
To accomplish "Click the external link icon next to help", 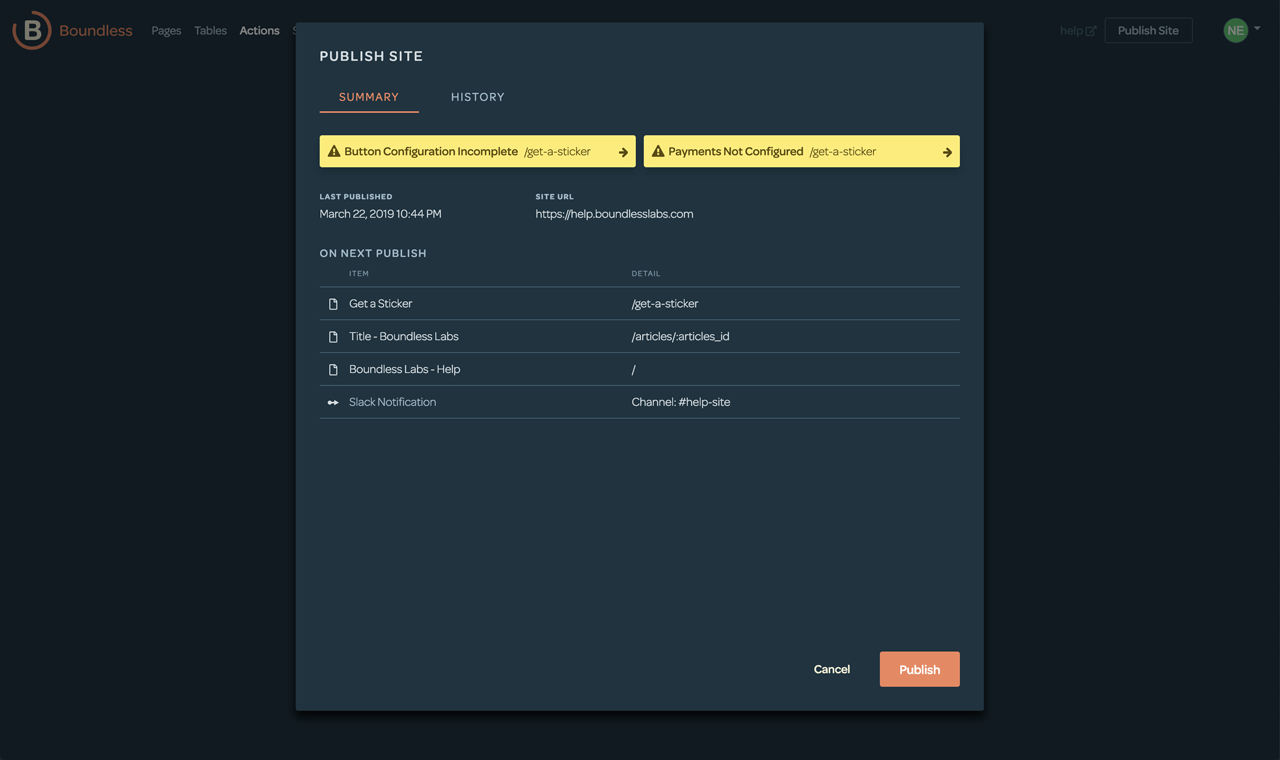I will click(1091, 31).
